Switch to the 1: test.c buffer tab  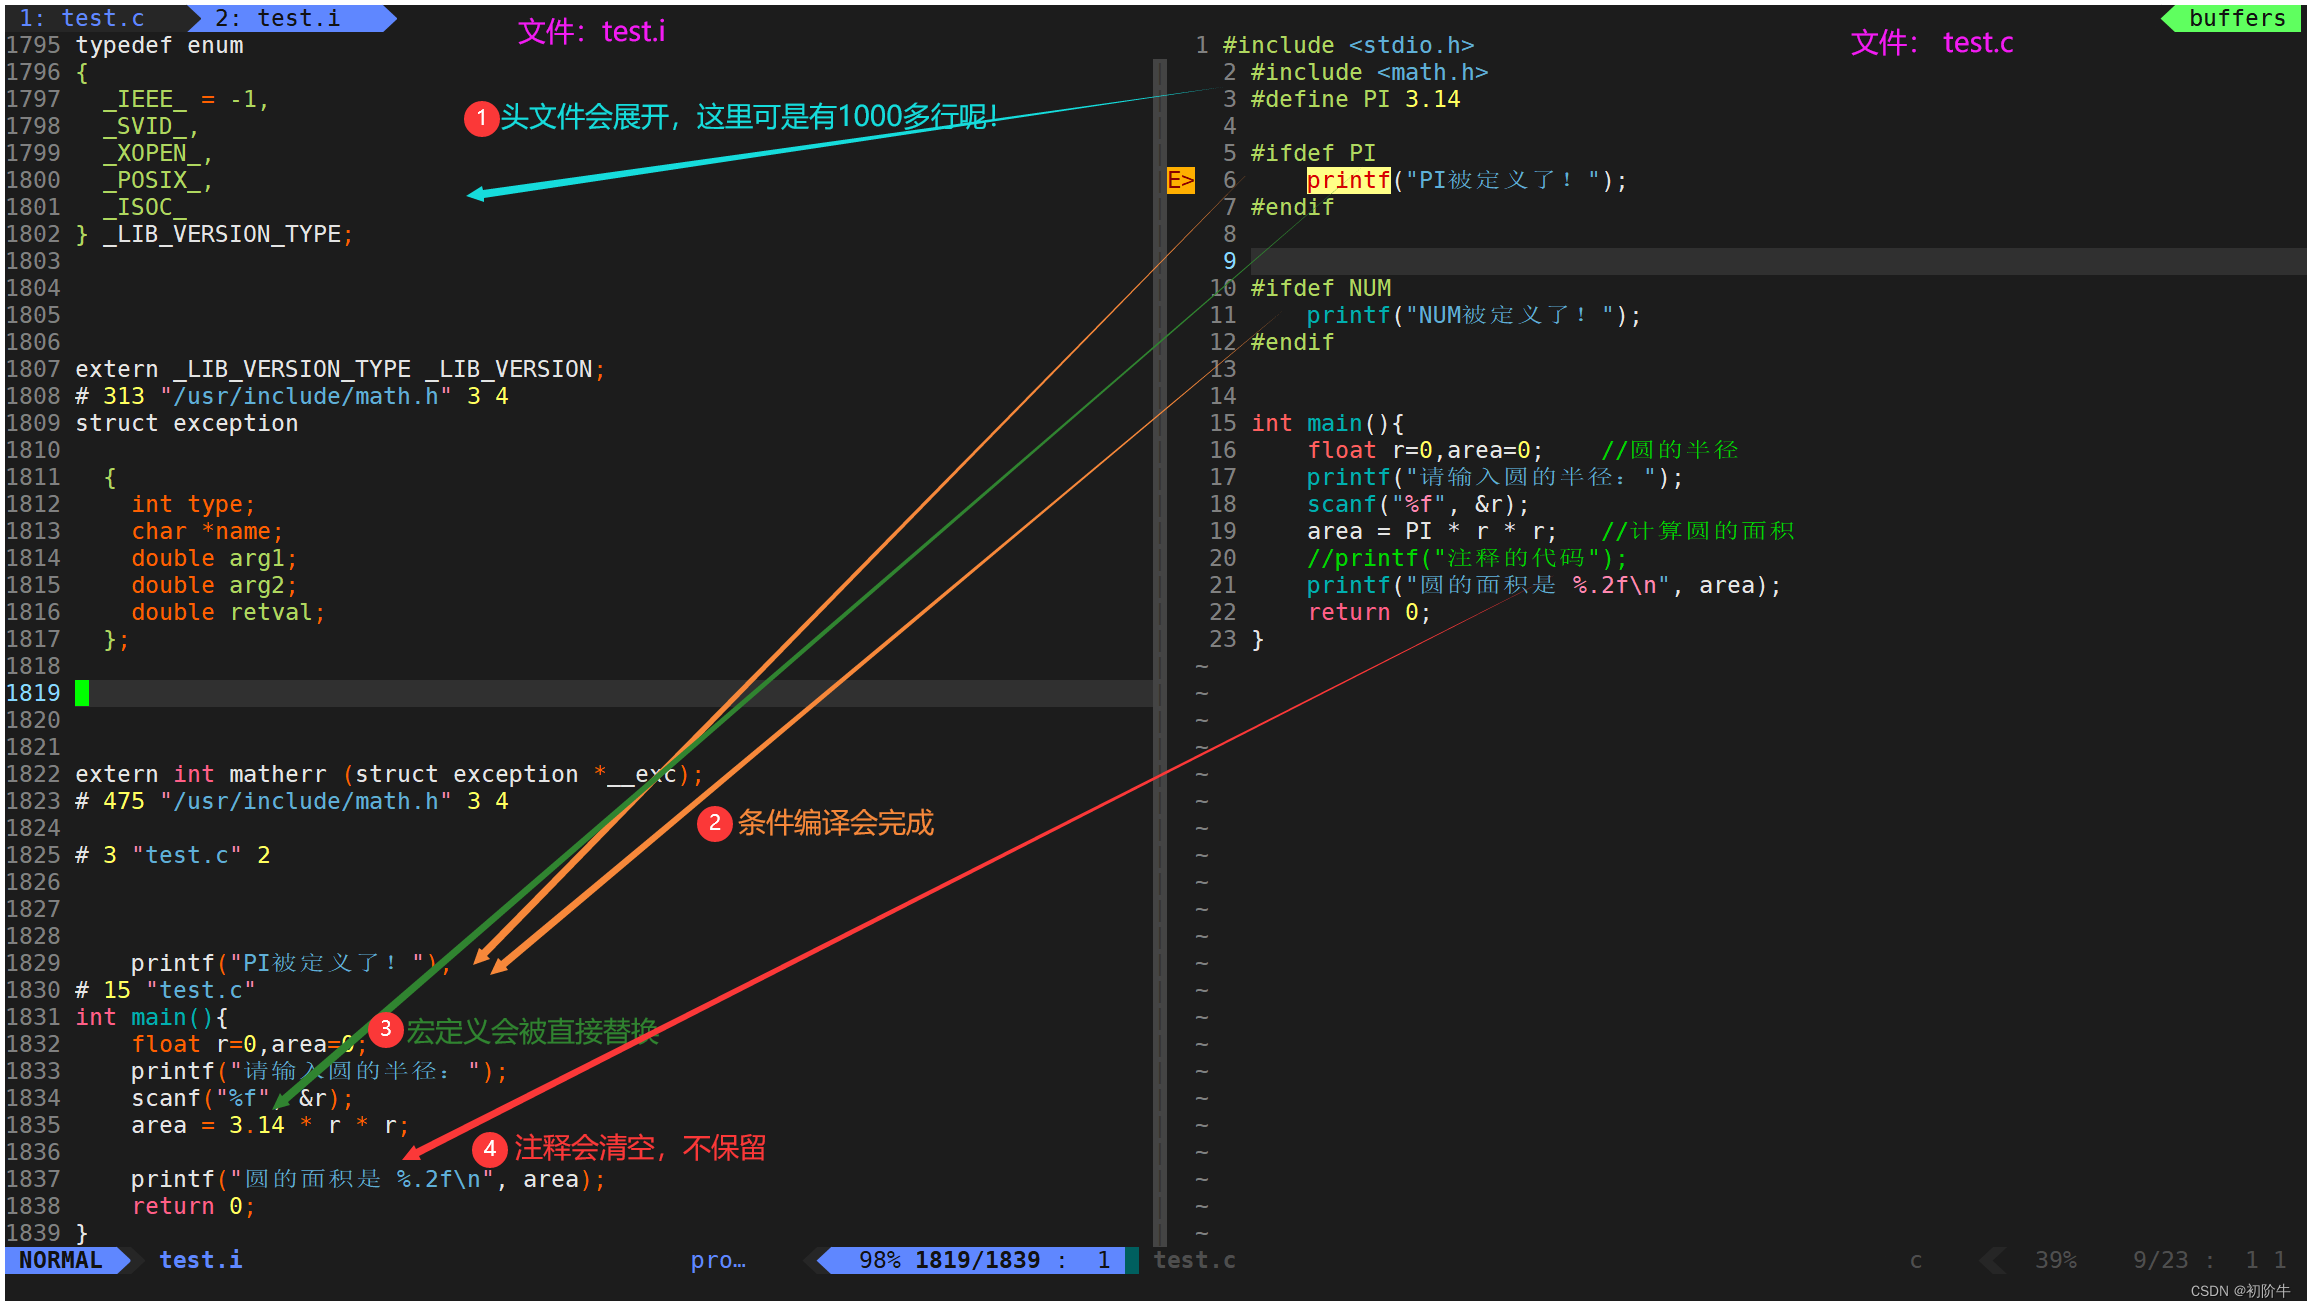point(83,18)
